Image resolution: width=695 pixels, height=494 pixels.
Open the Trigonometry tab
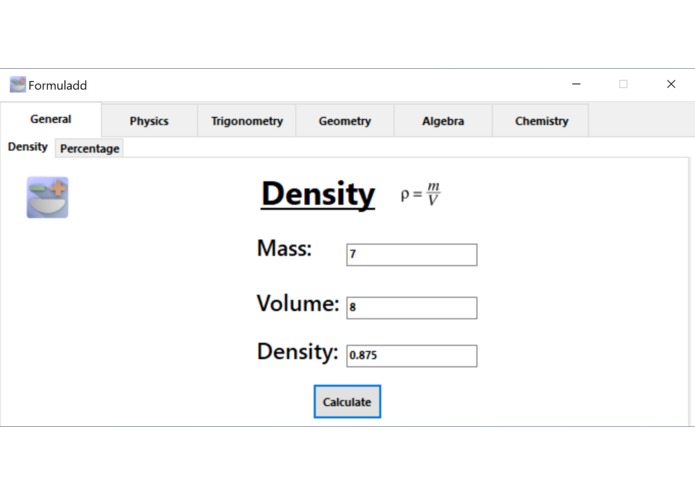[247, 121]
